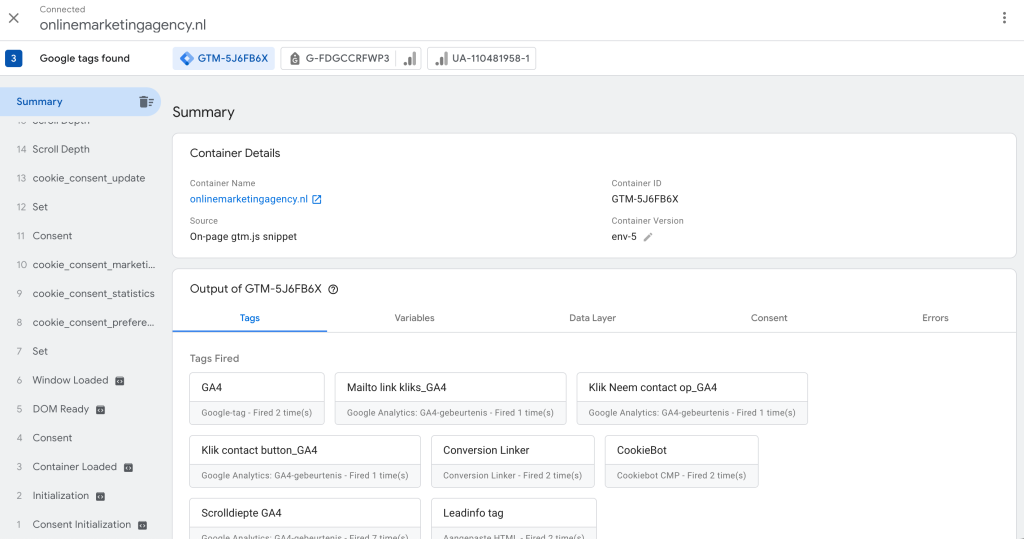
Task: Switch to the Variables tab
Action: (414, 318)
